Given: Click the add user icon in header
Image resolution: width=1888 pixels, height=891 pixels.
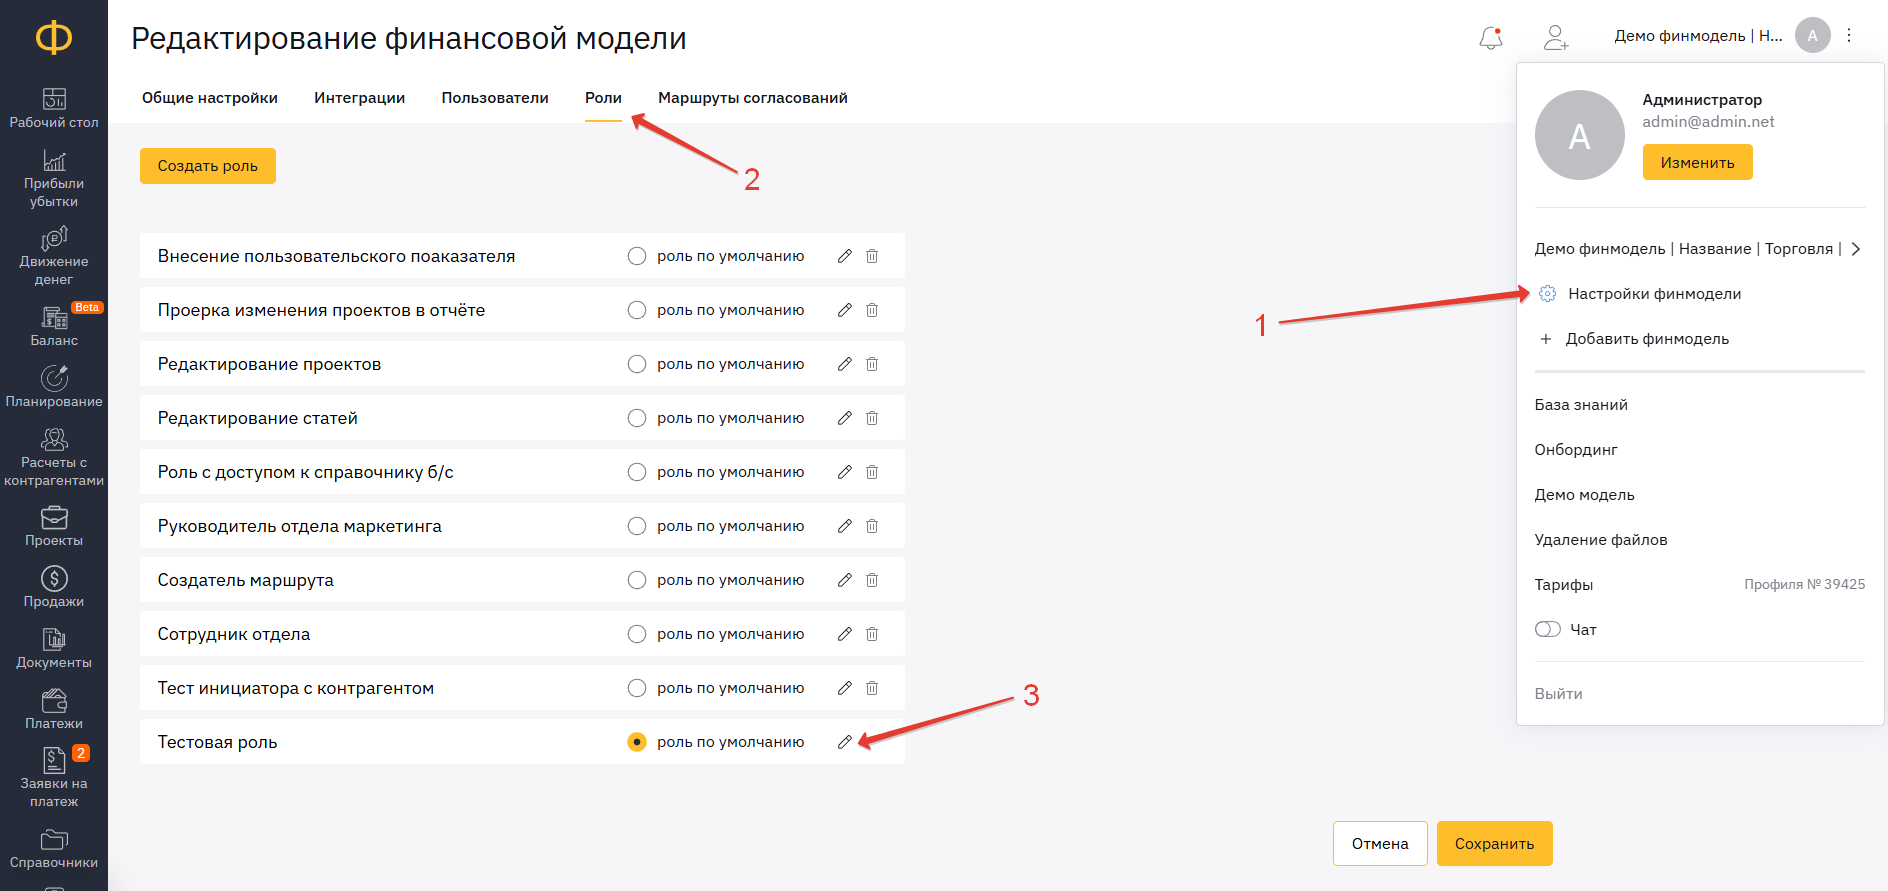Looking at the screenshot, I should click(1555, 38).
